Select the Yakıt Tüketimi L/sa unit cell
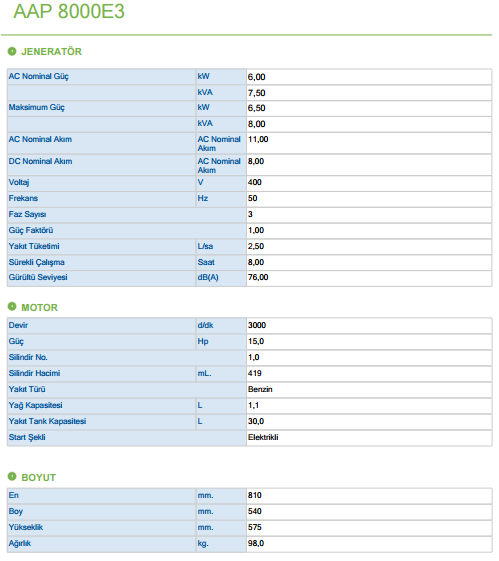 (221, 247)
